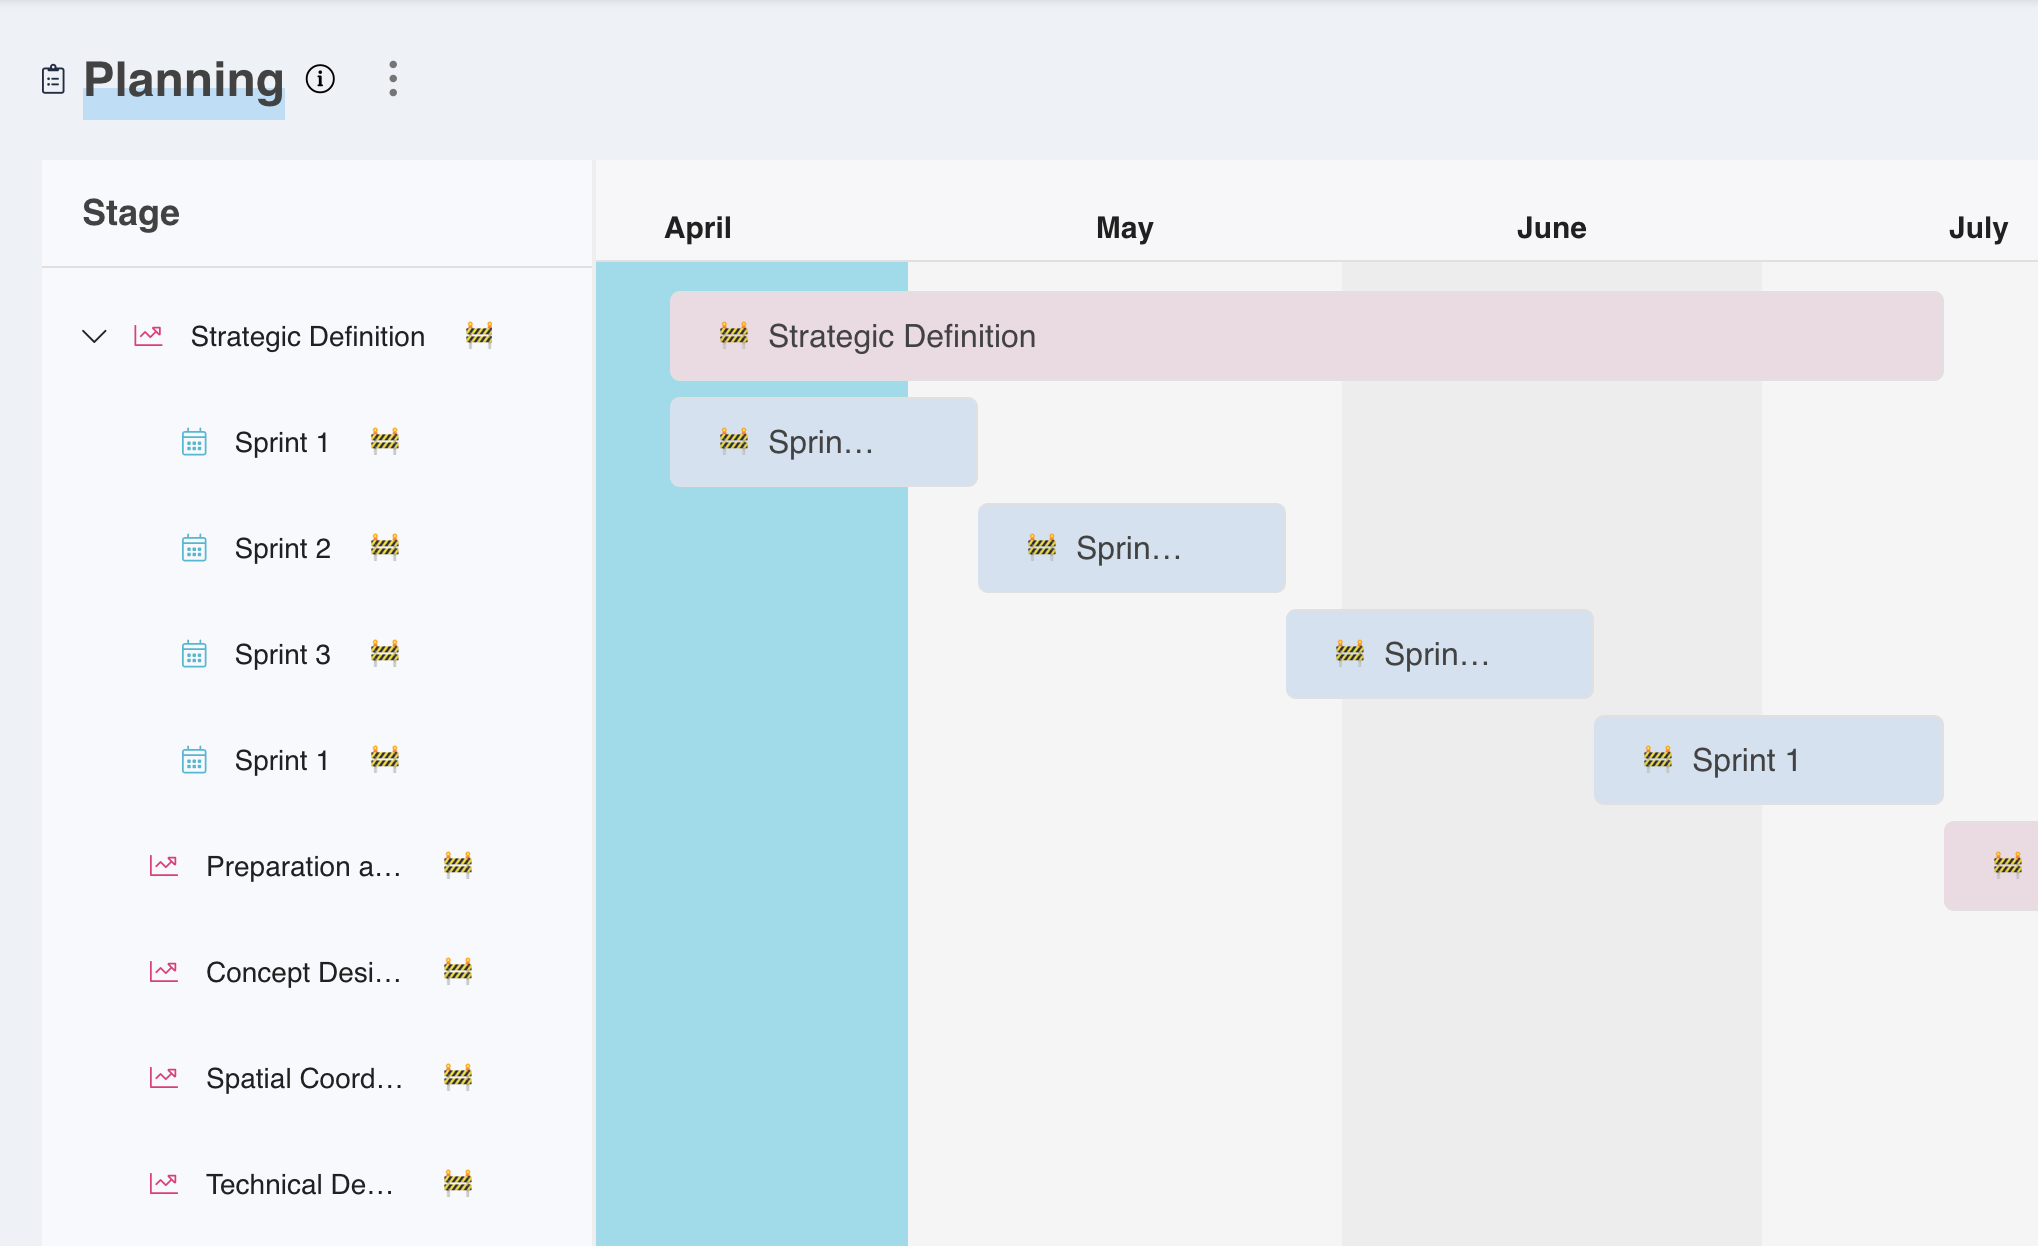Viewport: 2038px width, 1246px height.
Task: Select the Preparation stage row
Action: tap(303, 866)
